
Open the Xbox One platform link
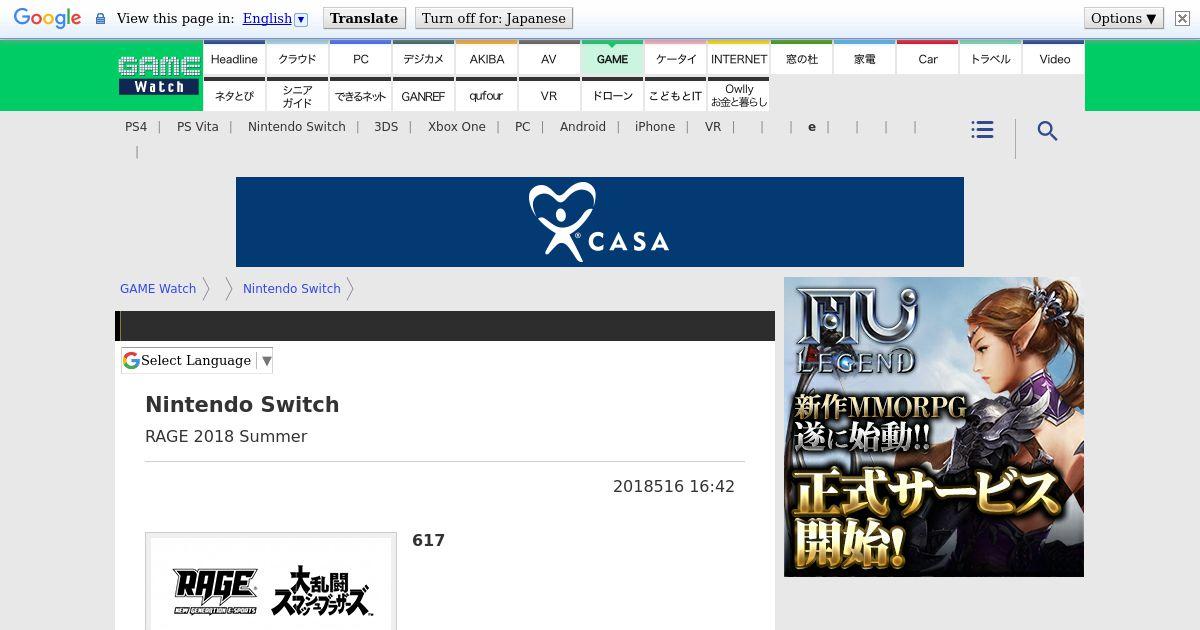[x=457, y=127]
